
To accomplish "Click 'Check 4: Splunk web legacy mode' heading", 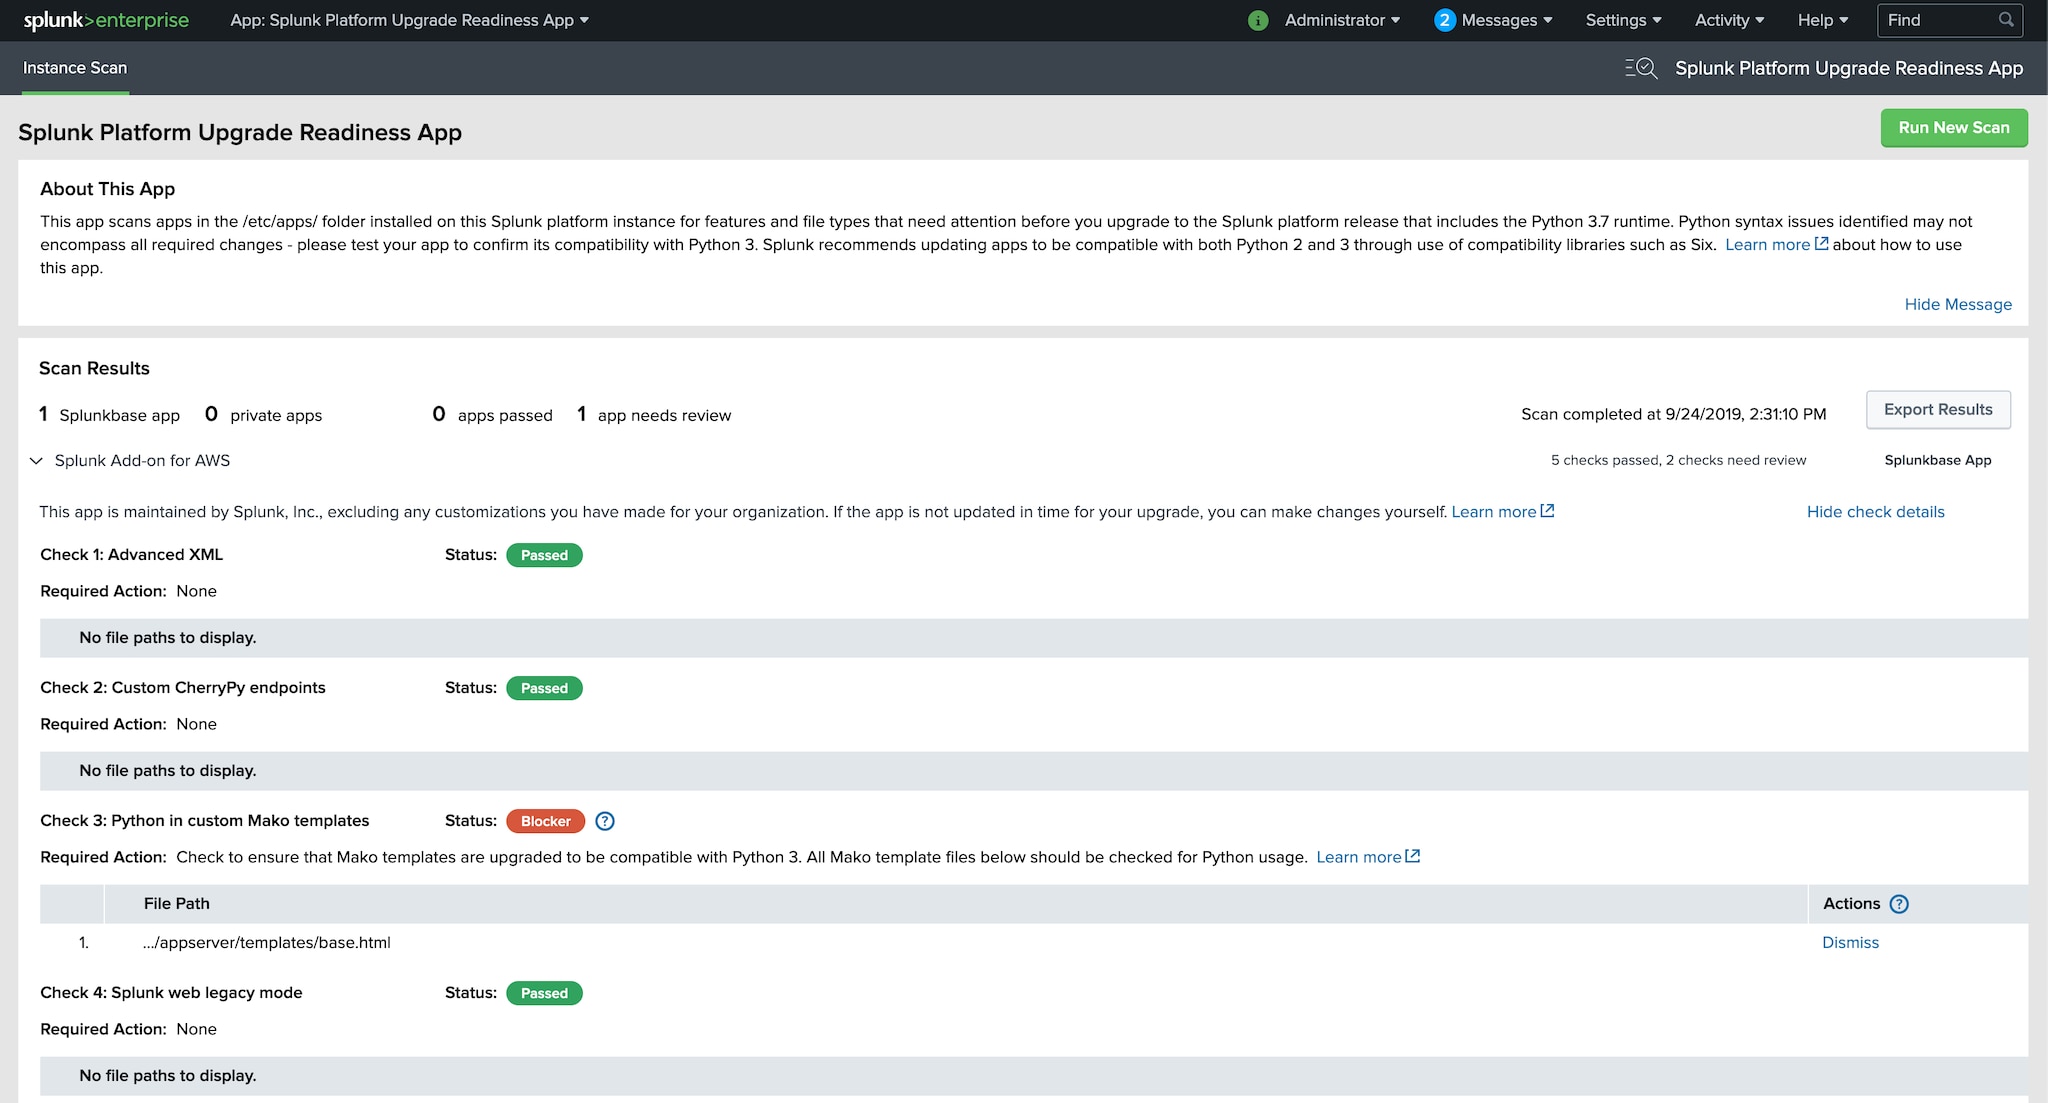I will tap(171, 993).
